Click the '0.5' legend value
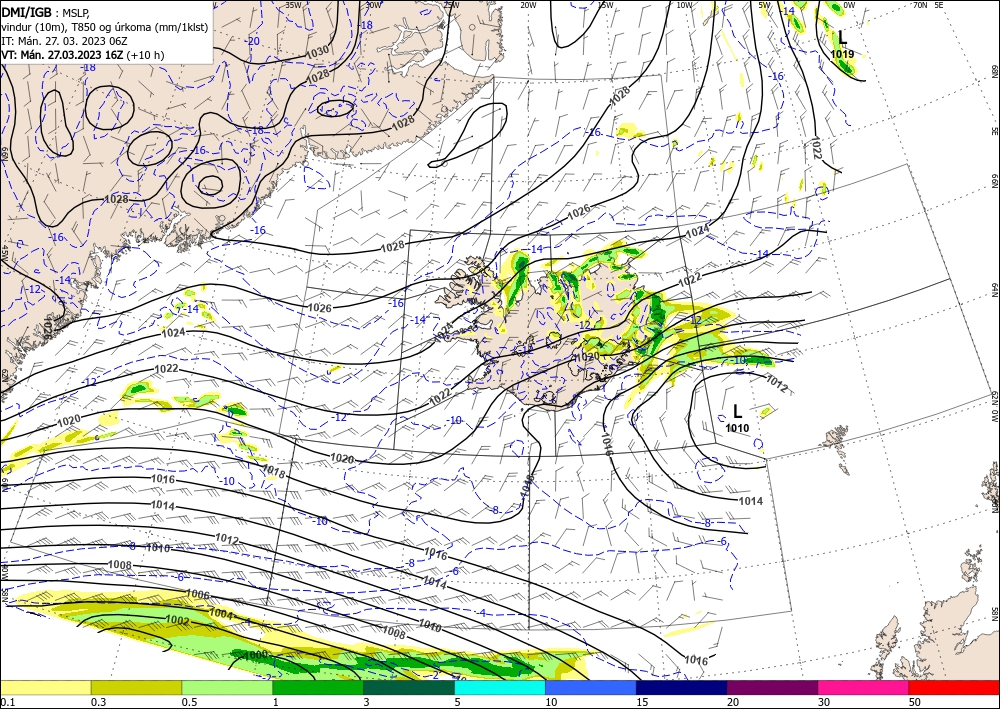The height and width of the screenshot is (709, 1000). 189,702
